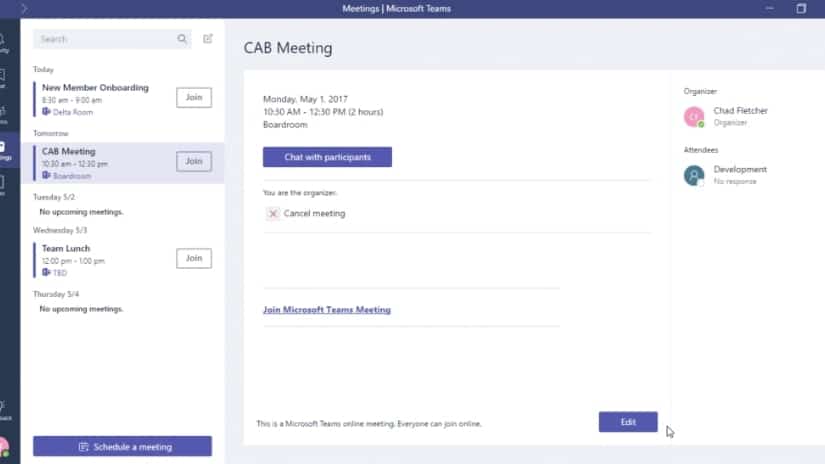Open the Development attendee avatar
Image resolution: width=825 pixels, height=464 pixels.
point(694,175)
